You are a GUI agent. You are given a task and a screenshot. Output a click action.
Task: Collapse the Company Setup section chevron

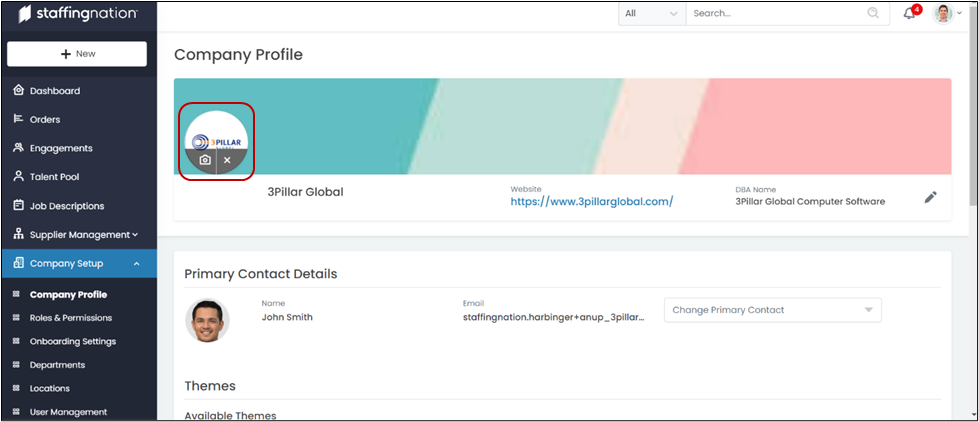click(137, 264)
